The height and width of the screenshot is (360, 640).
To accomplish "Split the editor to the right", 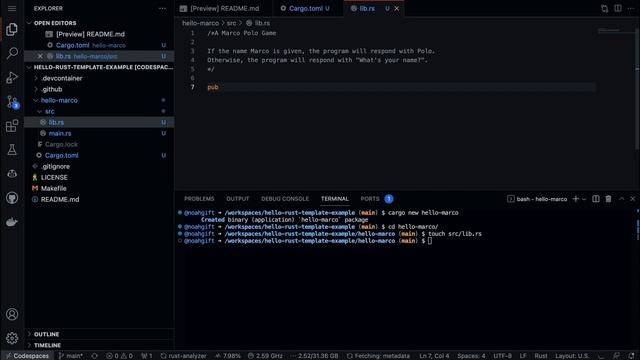I will click(618, 8).
